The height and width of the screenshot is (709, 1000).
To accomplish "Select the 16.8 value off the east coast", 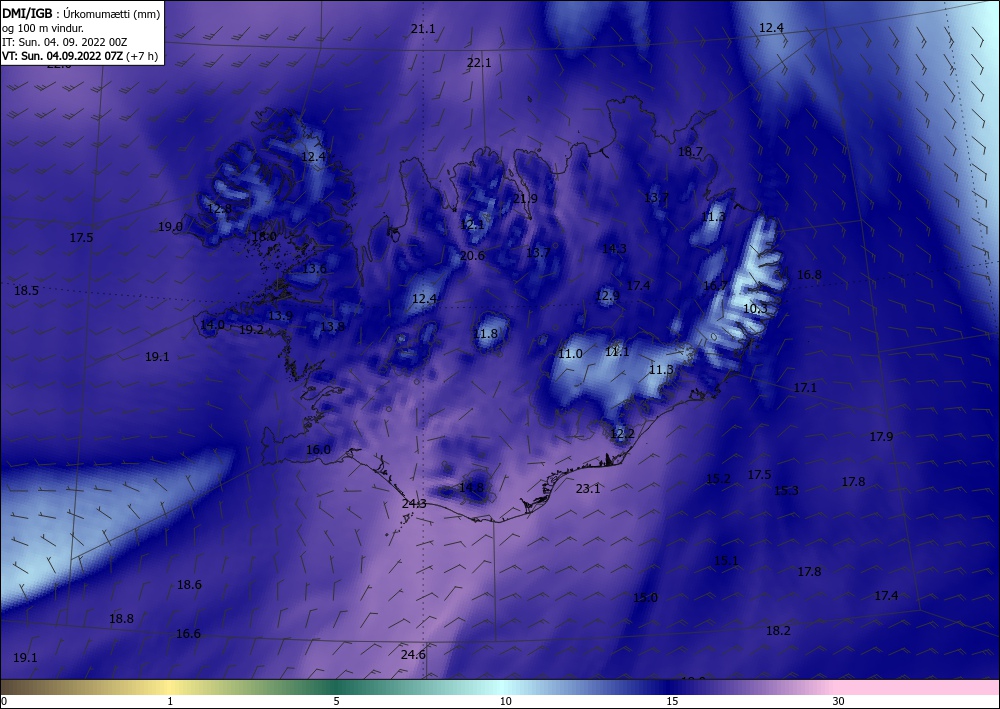I will click(809, 275).
